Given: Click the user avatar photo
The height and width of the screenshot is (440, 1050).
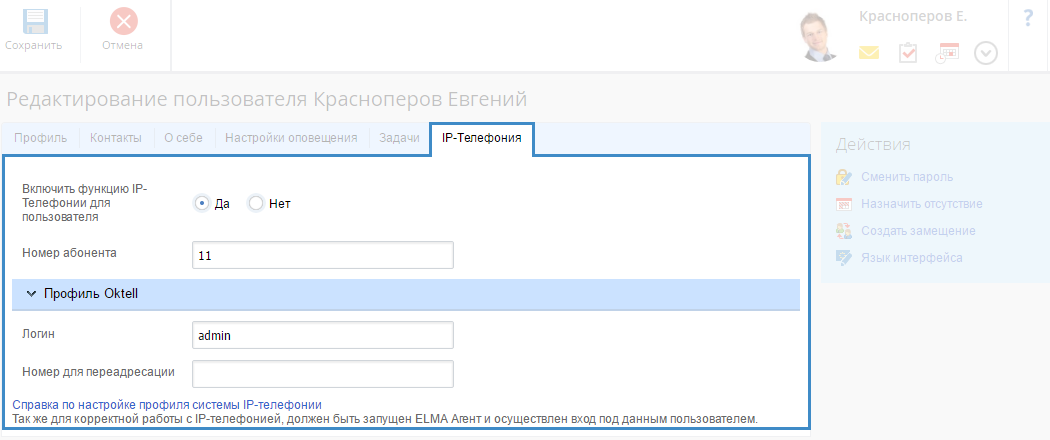Looking at the screenshot, I should tap(821, 38).
